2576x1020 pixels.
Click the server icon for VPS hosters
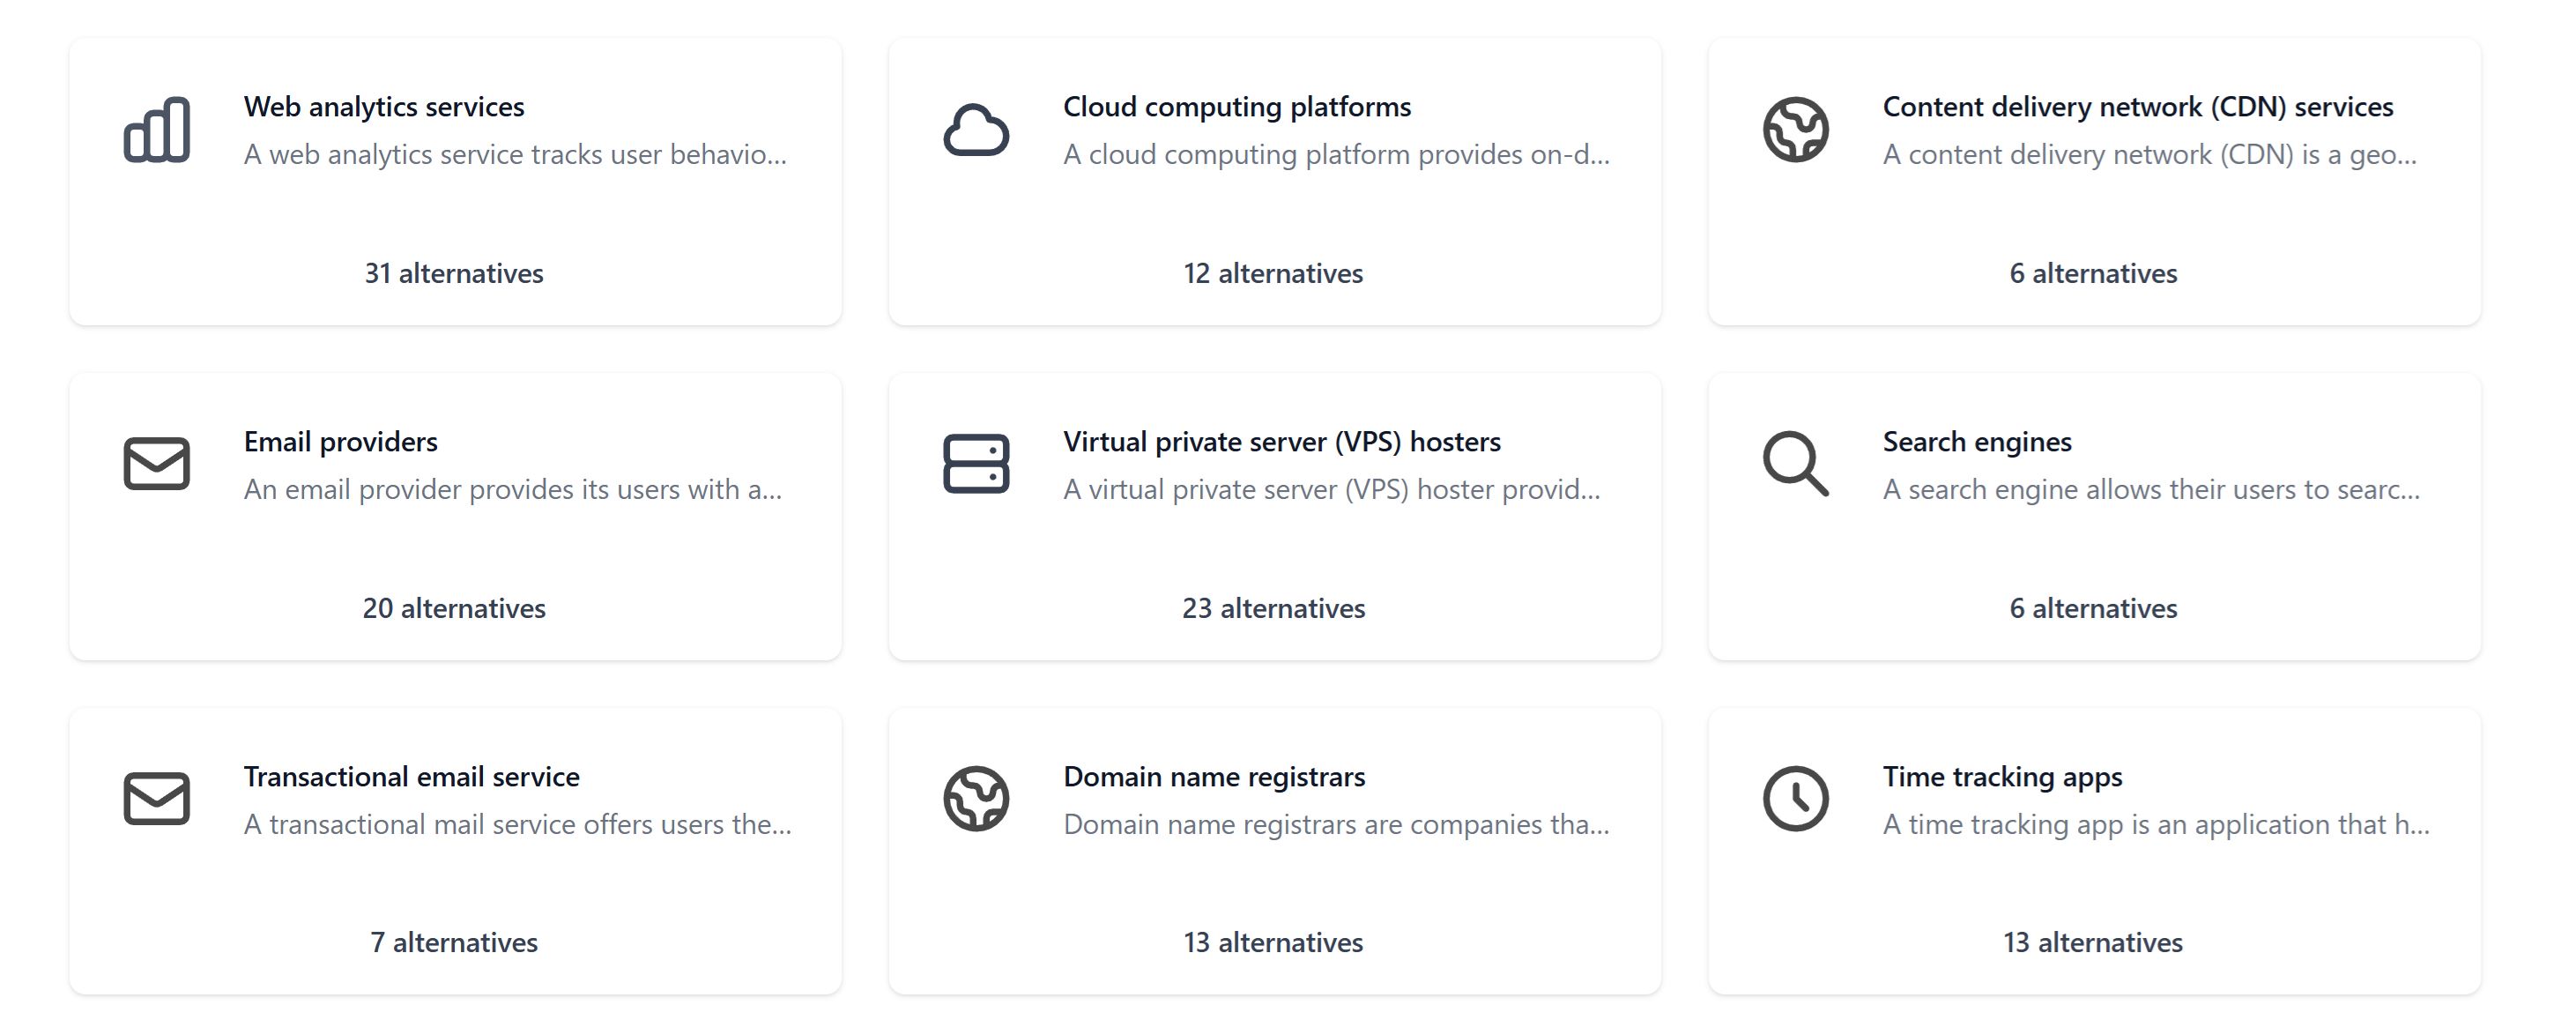[976, 464]
